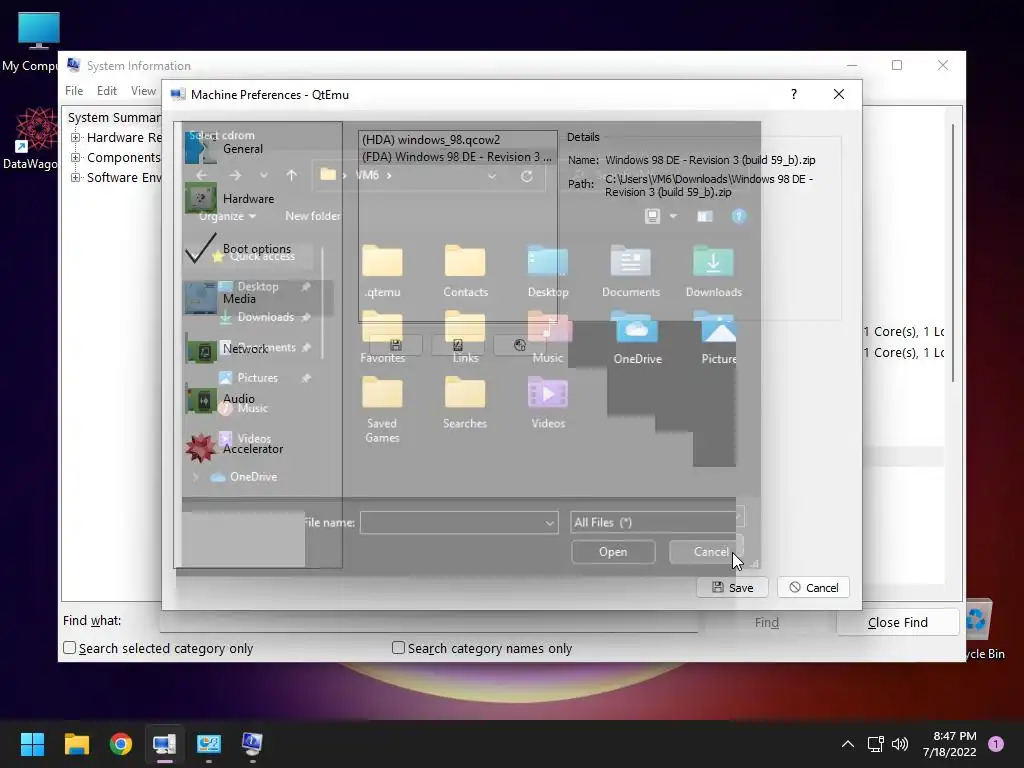Image resolution: width=1024 pixels, height=768 pixels.
Task: Go back in the file dialog
Action: point(202,175)
